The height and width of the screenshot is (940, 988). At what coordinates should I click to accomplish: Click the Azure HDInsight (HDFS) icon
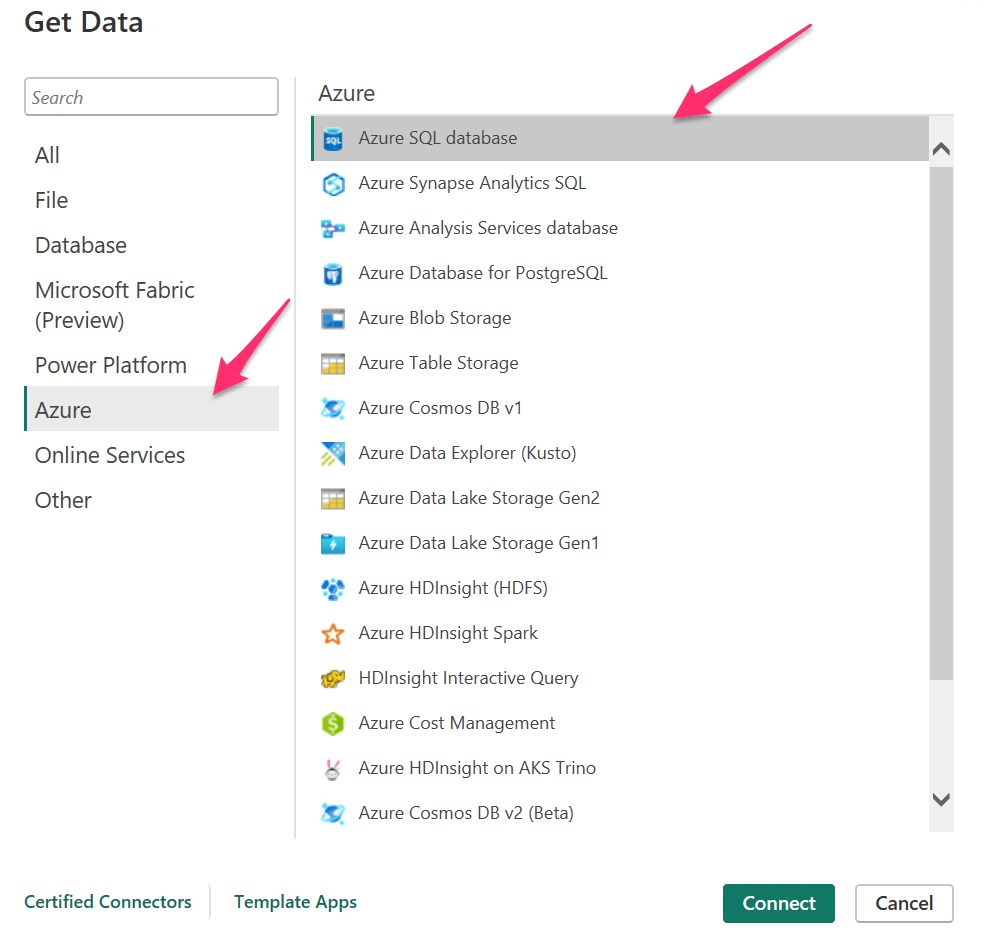point(333,589)
